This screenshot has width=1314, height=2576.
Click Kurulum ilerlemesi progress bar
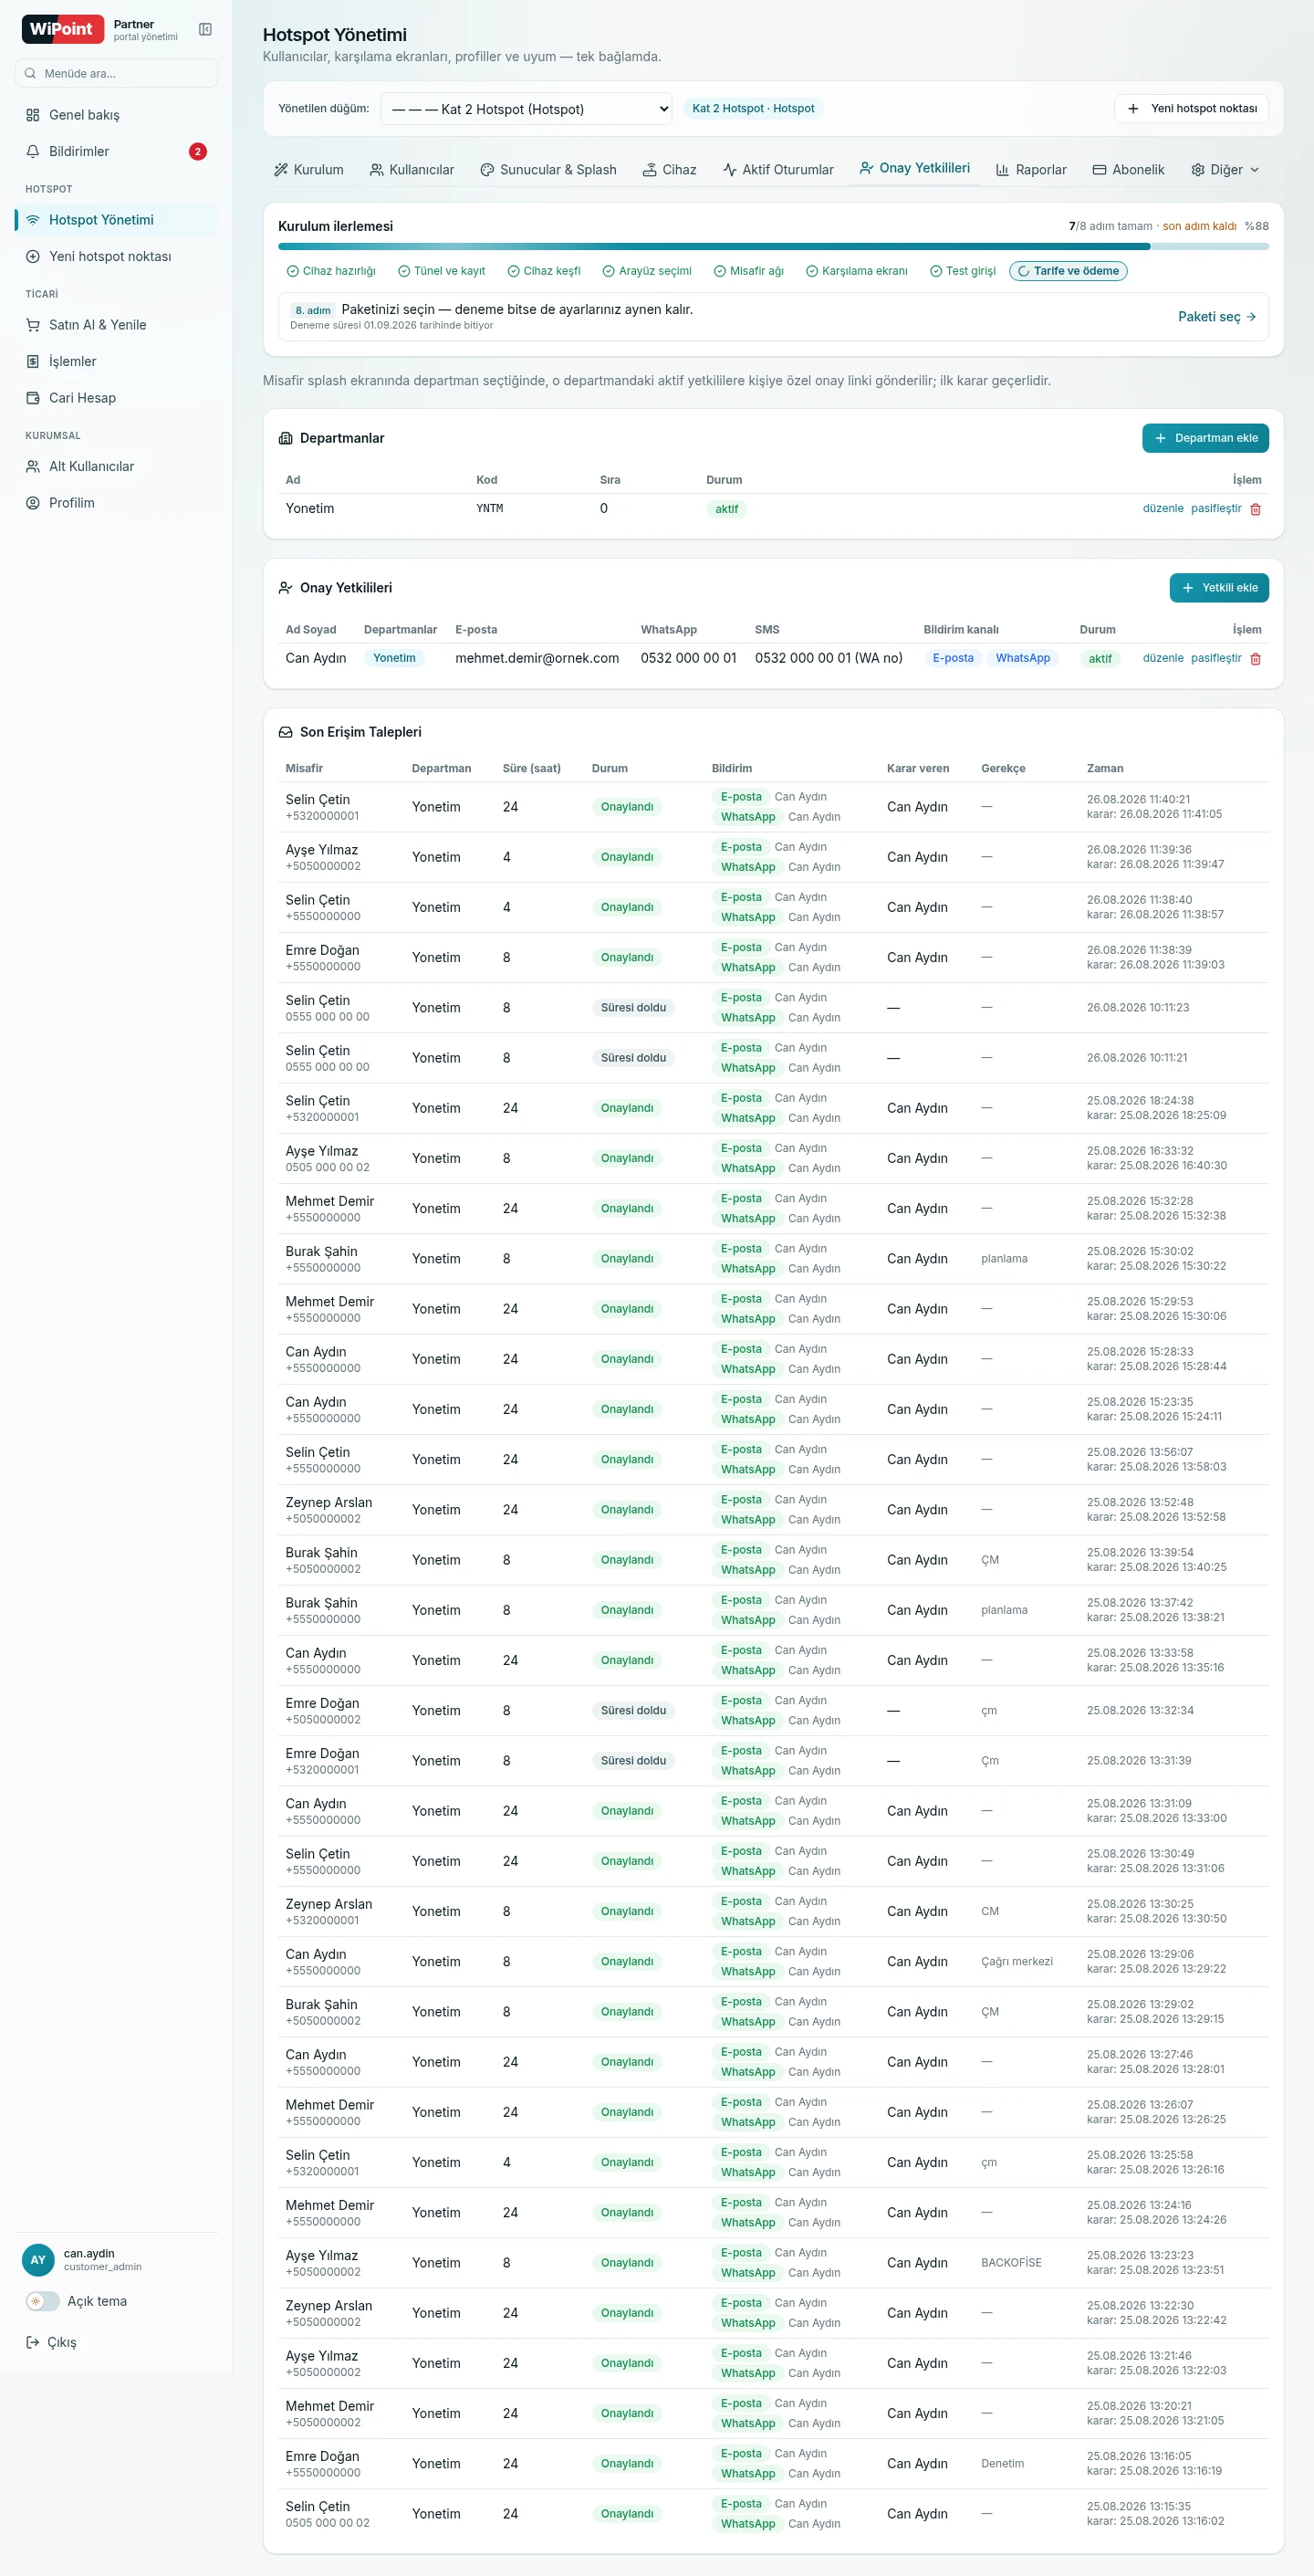tap(773, 246)
